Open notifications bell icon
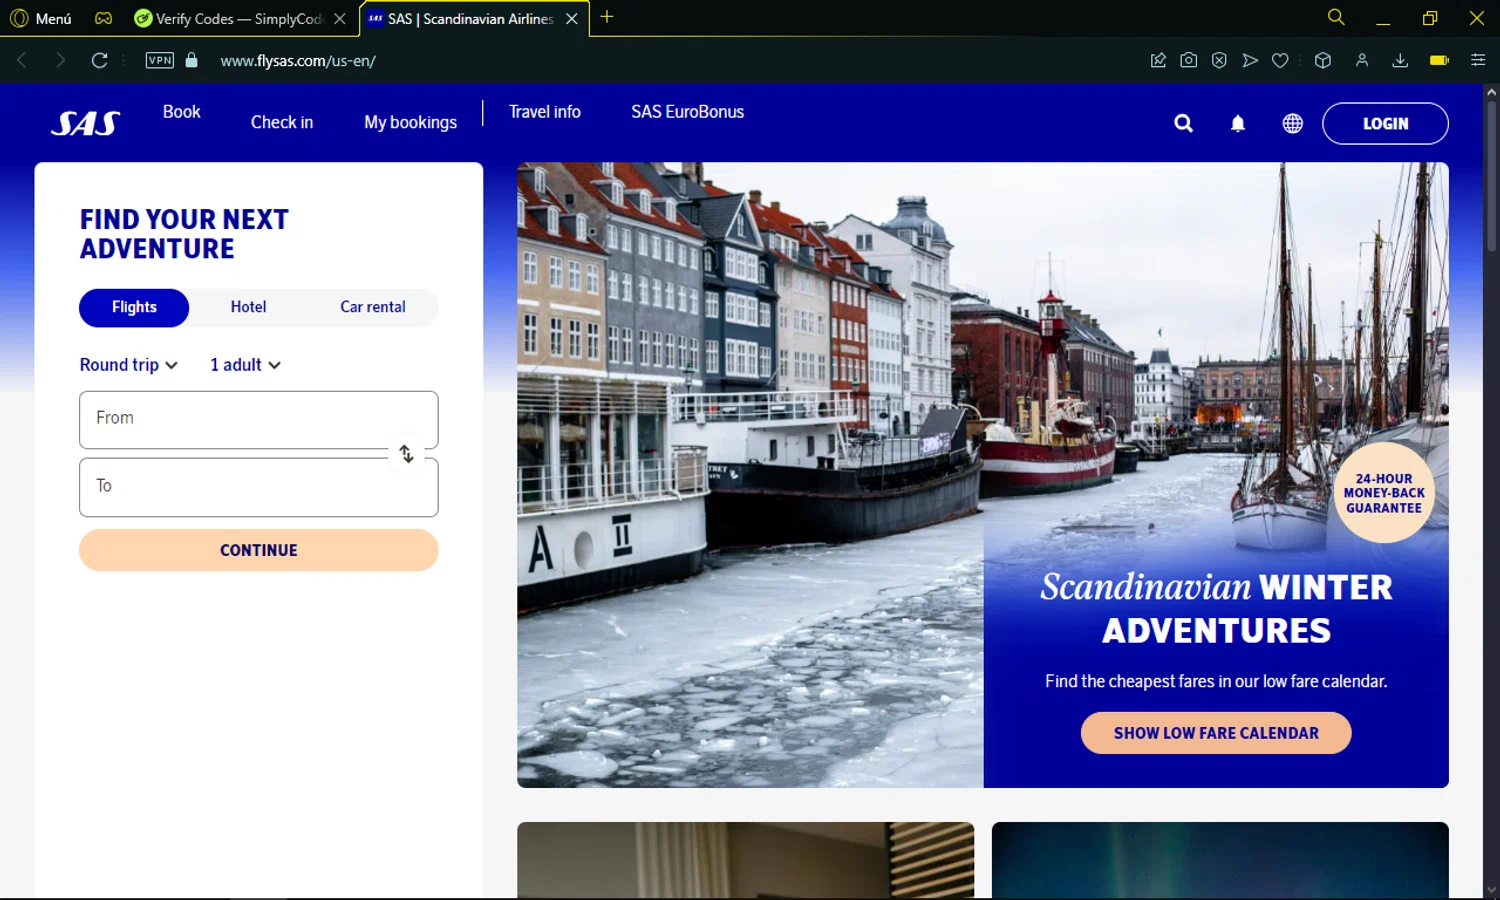Viewport: 1500px width, 900px height. pyautogui.click(x=1238, y=123)
